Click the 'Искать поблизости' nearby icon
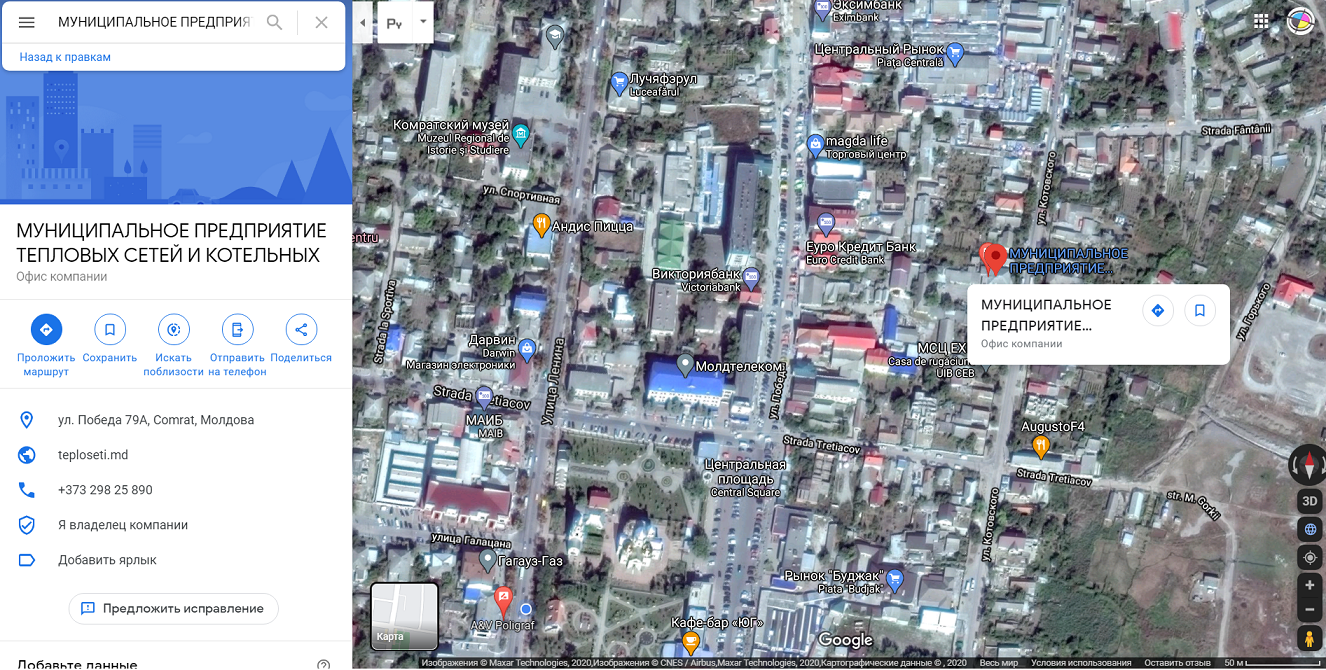1326x670 pixels. coord(174,329)
